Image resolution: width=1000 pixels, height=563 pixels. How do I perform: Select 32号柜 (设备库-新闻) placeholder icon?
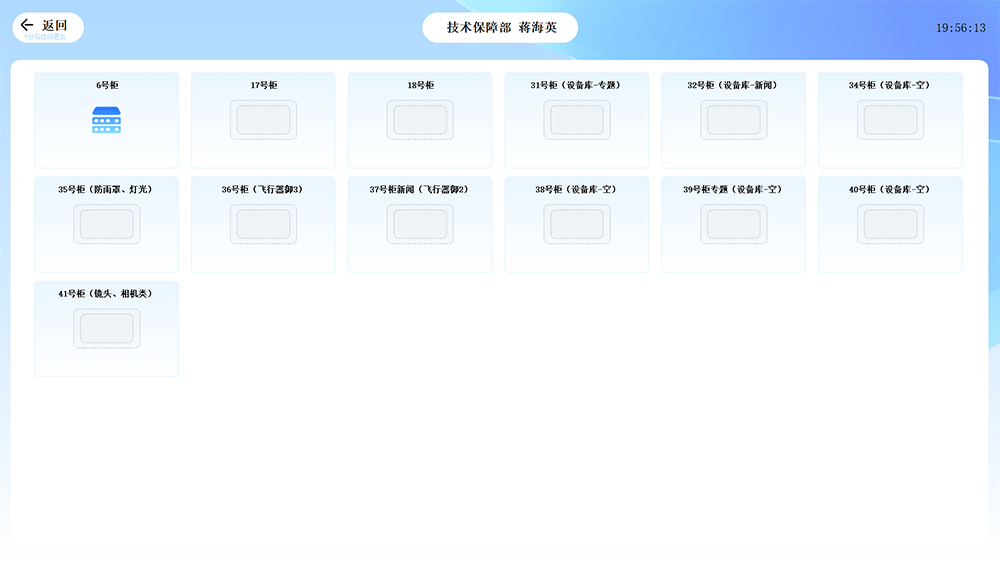(733, 120)
